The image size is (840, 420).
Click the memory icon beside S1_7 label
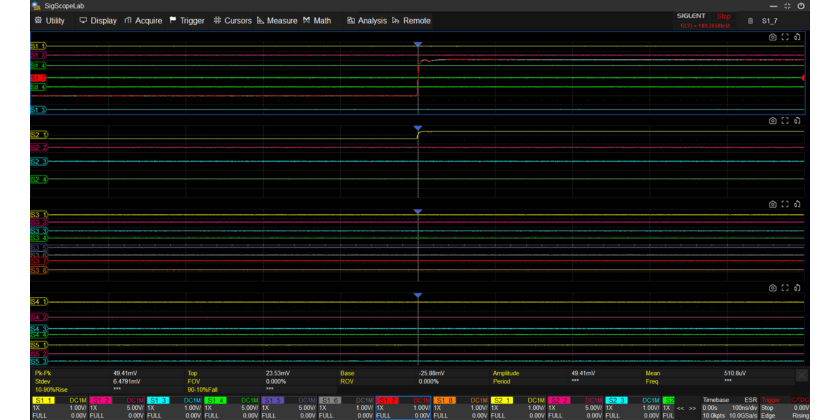click(750, 20)
